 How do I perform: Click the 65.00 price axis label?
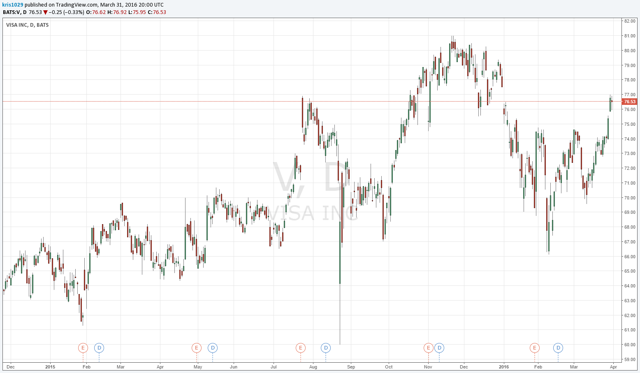click(630, 271)
